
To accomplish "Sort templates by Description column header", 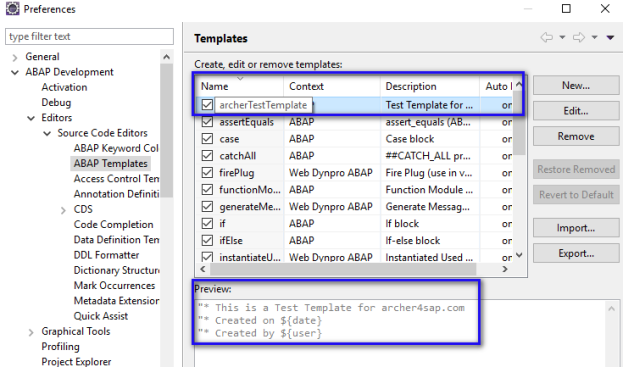I will (x=430, y=86).
